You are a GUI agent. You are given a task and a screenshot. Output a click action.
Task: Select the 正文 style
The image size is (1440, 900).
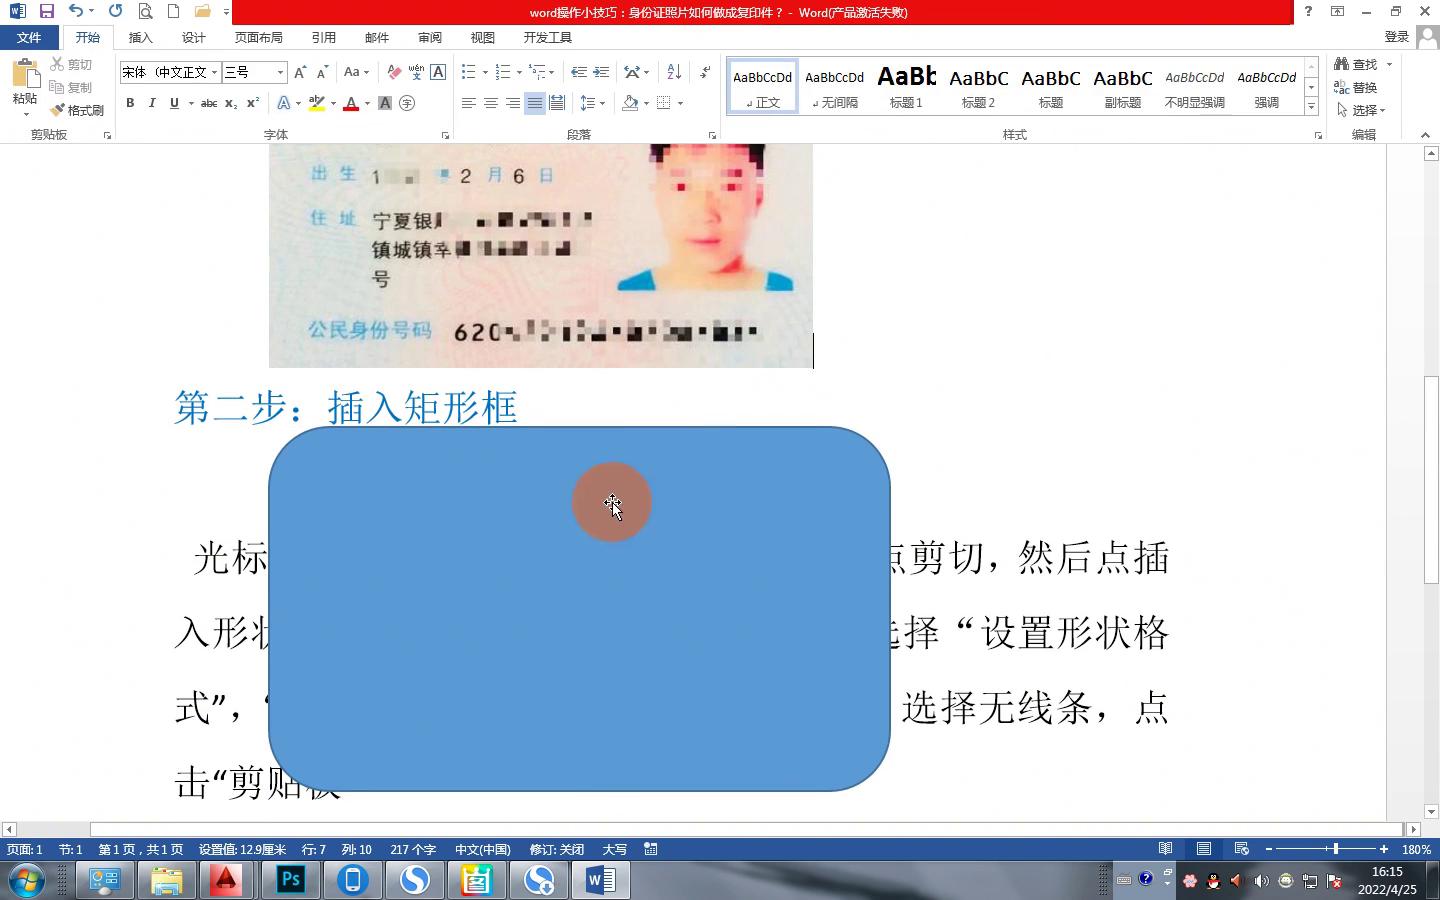(762, 85)
